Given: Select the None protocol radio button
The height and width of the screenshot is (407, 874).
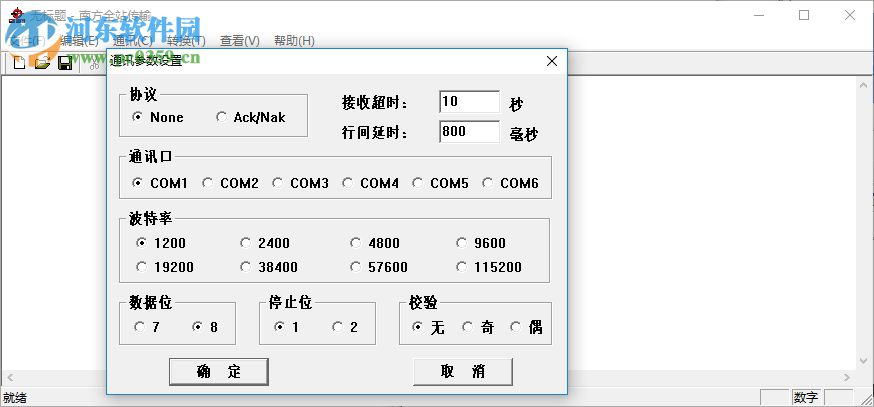Looking at the screenshot, I should point(158,118).
